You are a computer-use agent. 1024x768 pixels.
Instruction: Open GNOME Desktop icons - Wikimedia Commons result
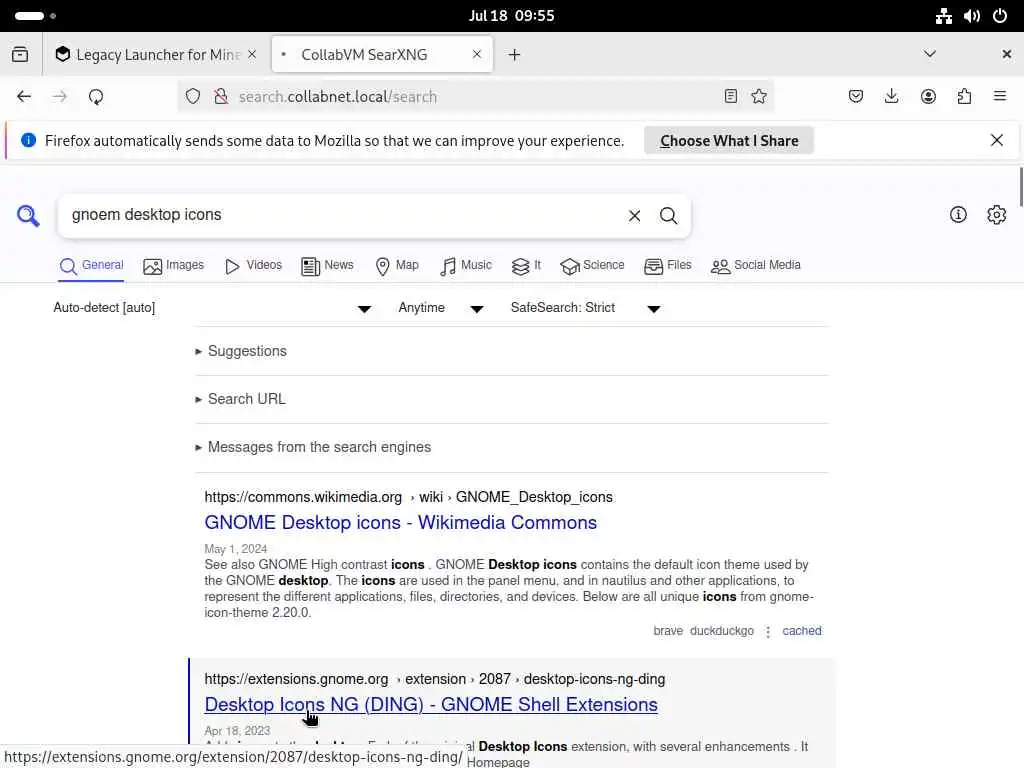coord(400,522)
